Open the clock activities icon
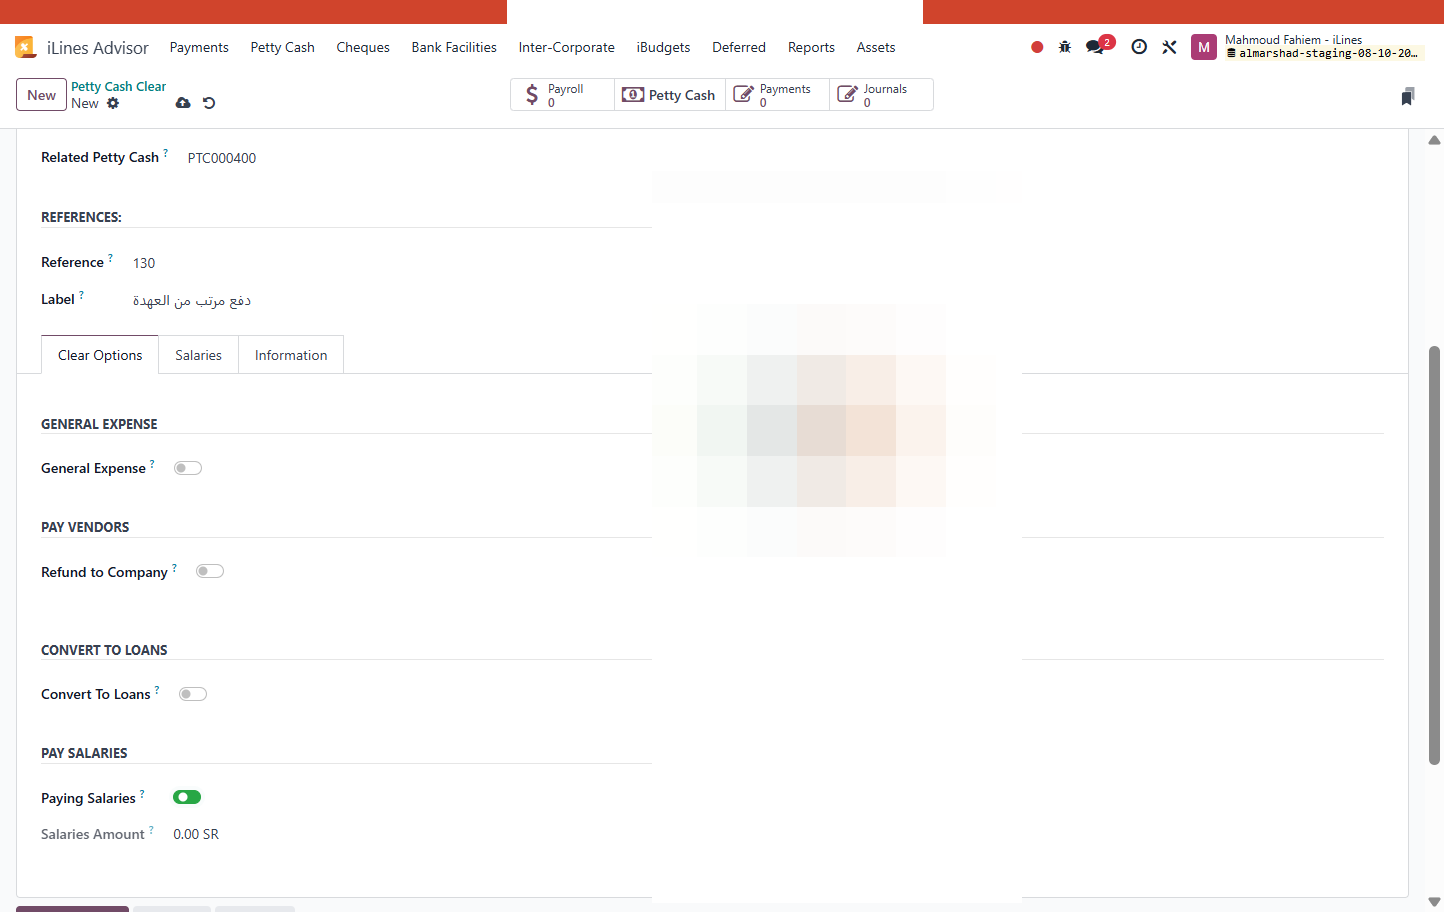 click(1139, 47)
